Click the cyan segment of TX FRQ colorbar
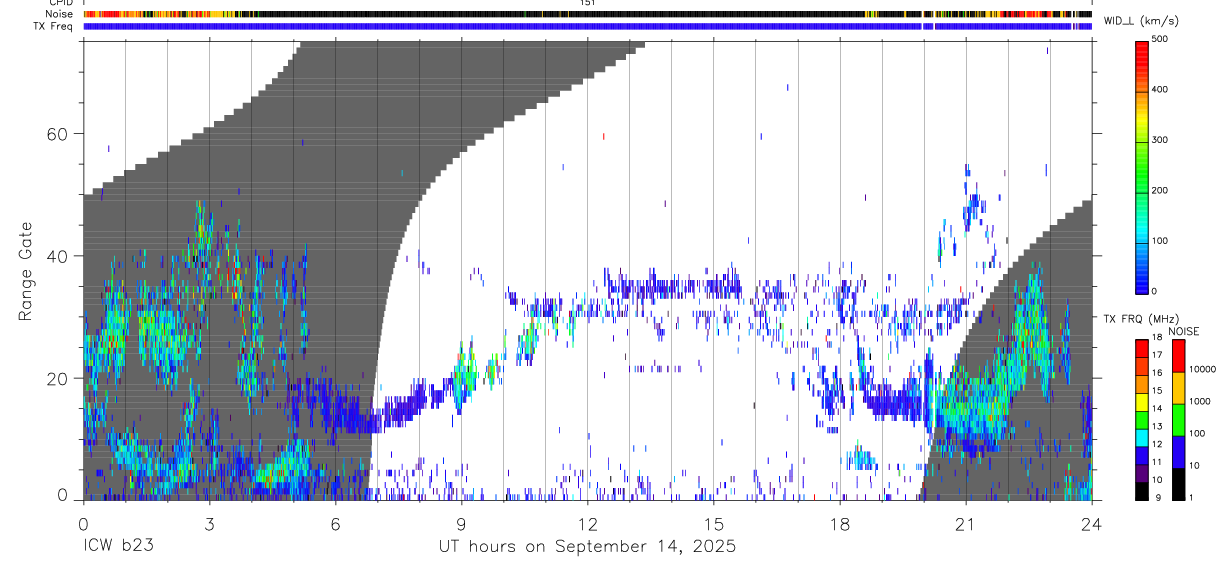Viewport: 1228px width, 567px height. coord(1142,437)
